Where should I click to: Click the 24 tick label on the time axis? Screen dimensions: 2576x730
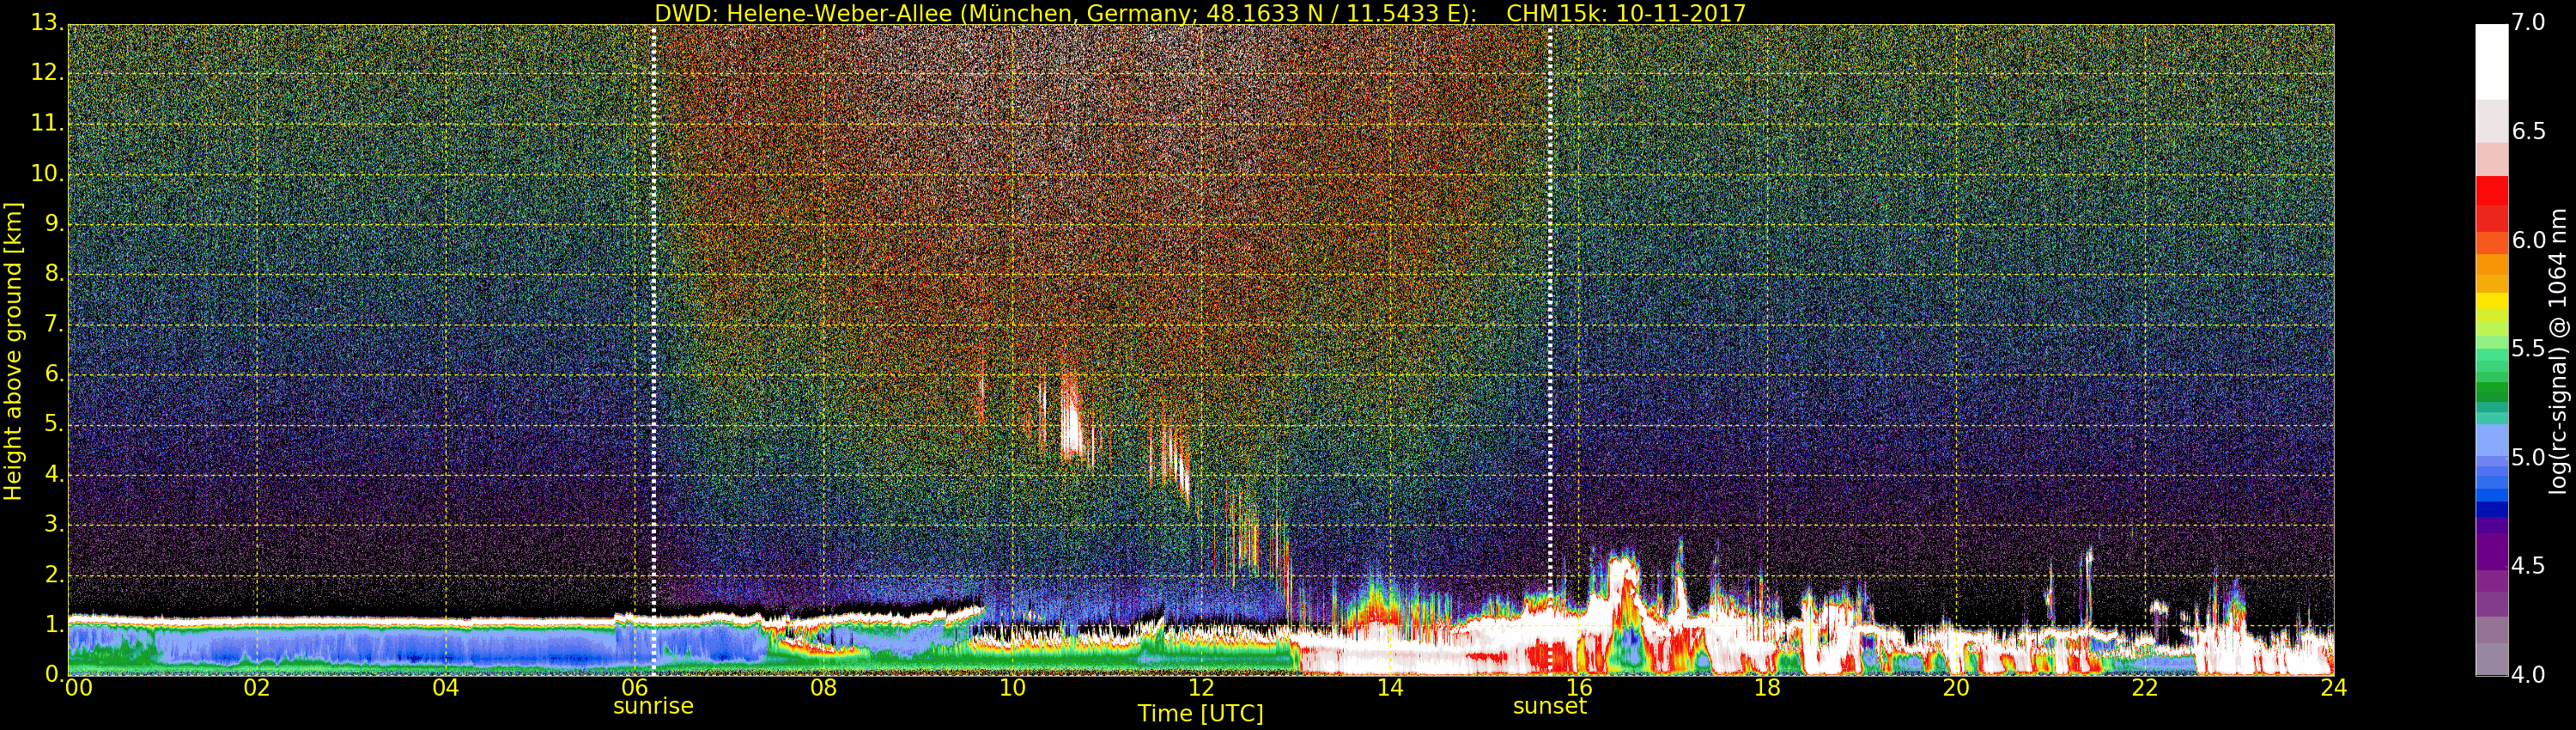2333,688
